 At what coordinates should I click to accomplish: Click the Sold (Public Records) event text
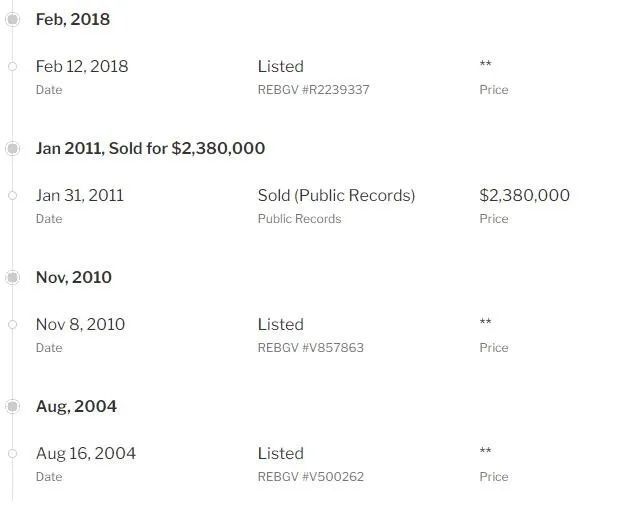336,196
